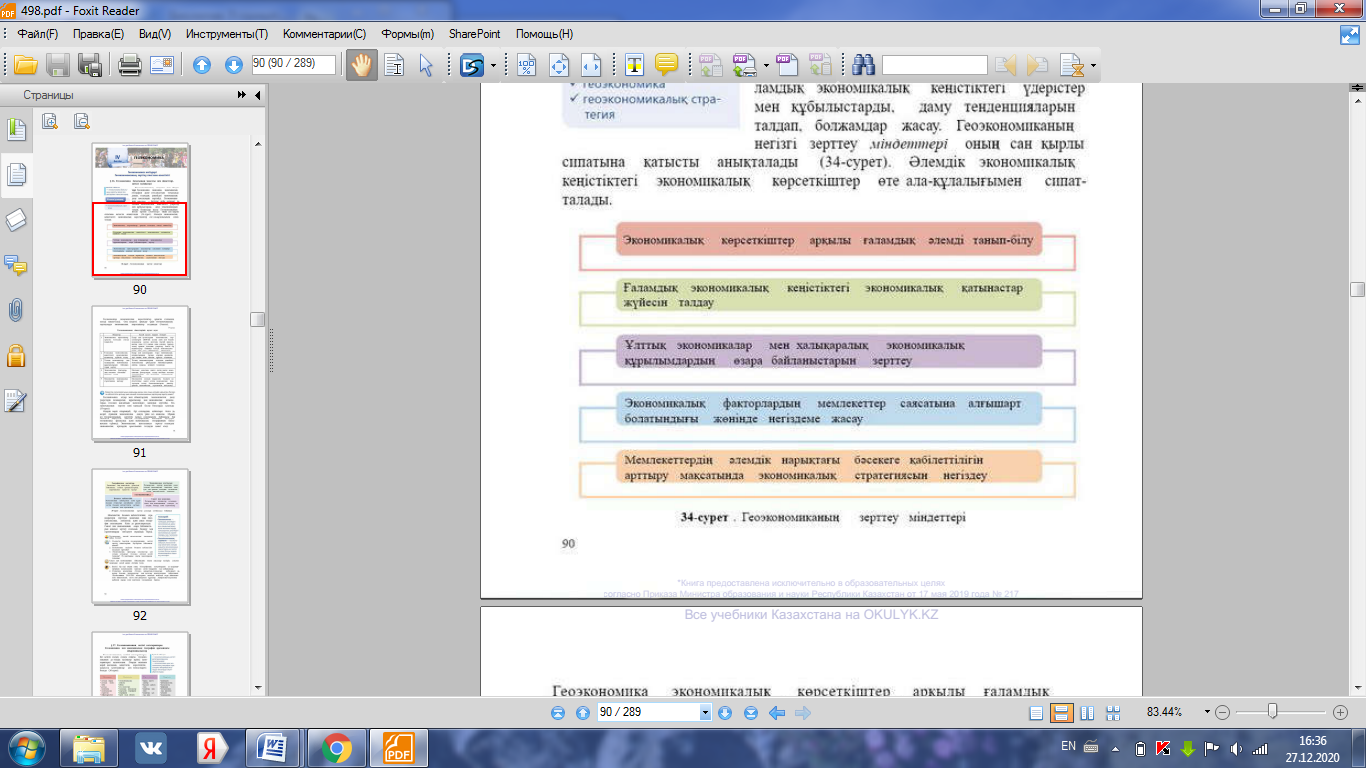Viewport: 1366px width, 768px height.
Task: Open Microsoft Word from the taskbar
Action: click(x=272, y=748)
